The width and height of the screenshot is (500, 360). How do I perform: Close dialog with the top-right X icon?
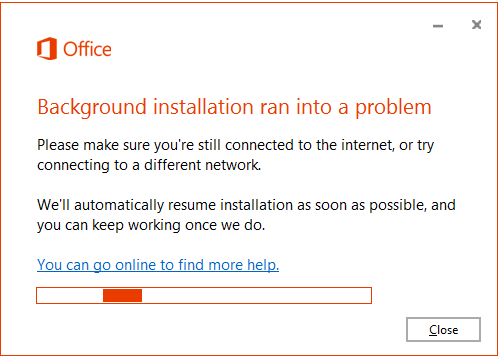476,24
